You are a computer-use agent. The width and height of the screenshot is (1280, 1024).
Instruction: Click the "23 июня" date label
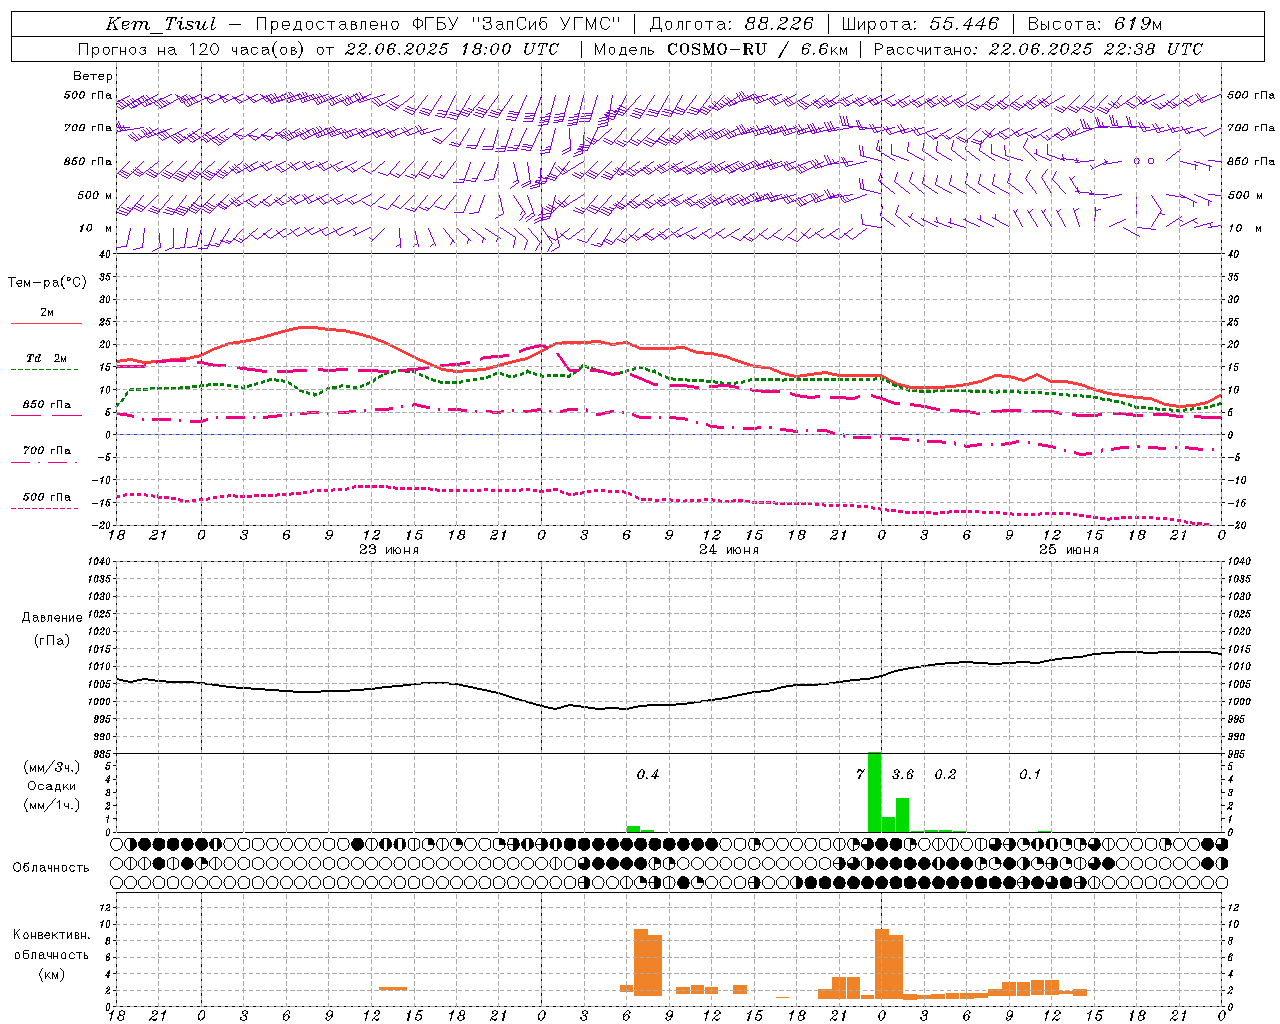(388, 550)
